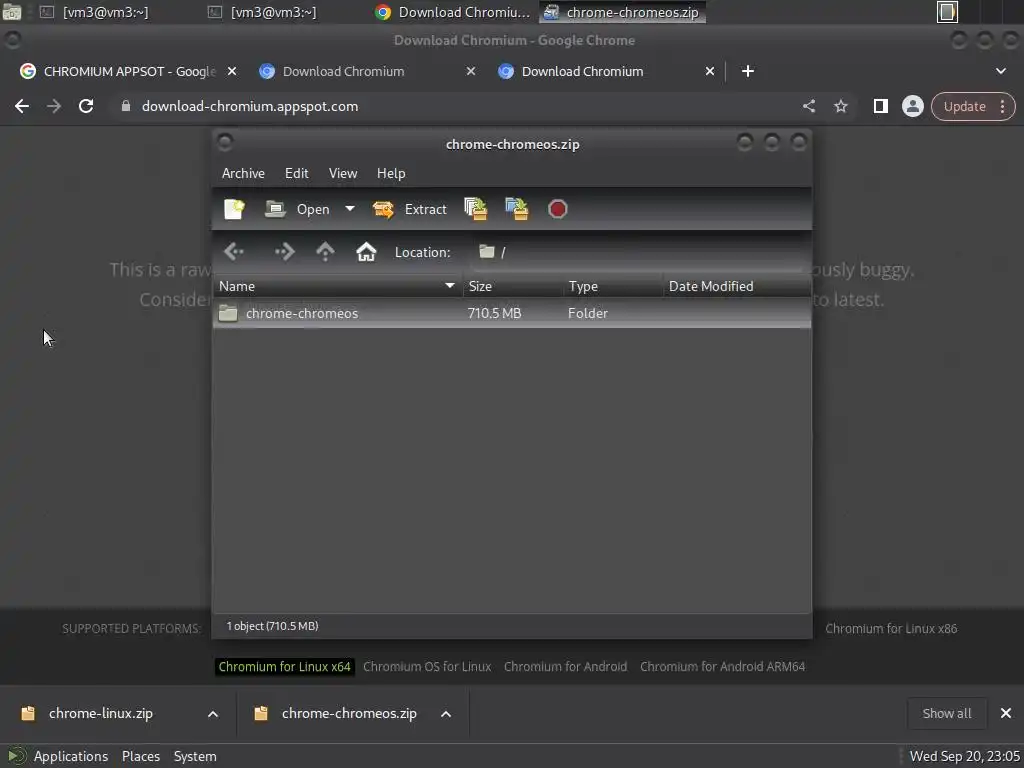Screen dimensions: 1024x768
Task: Click the address bar URL
Action: pyautogui.click(x=249, y=106)
